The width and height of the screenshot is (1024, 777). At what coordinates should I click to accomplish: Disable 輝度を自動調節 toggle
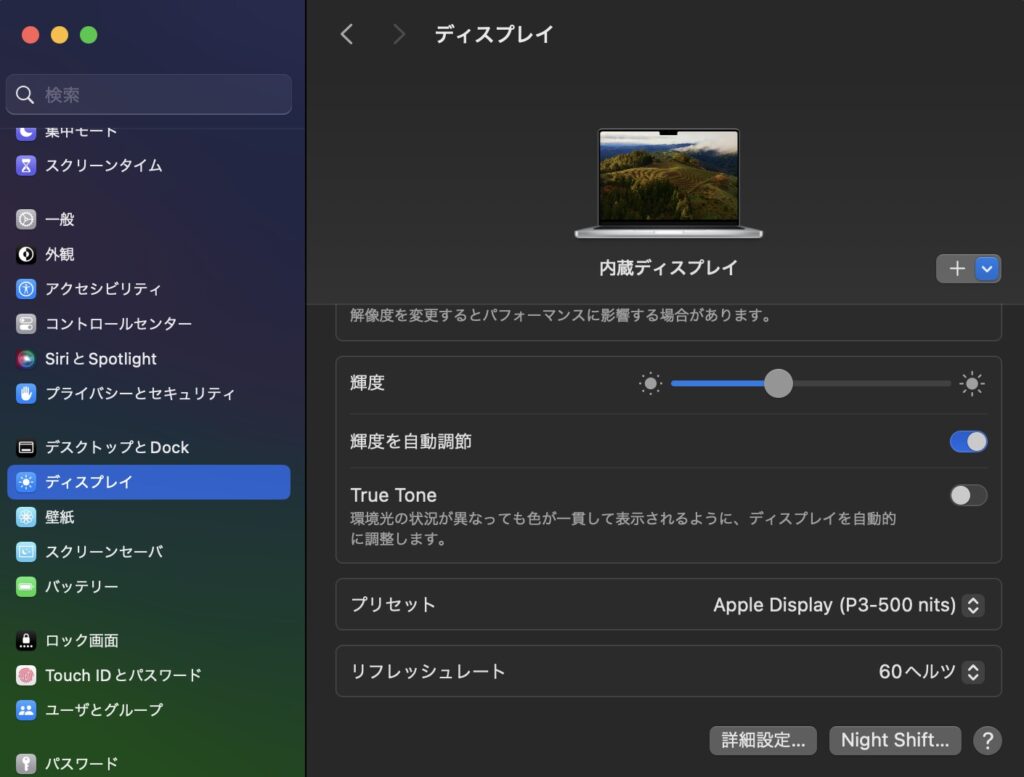(968, 442)
